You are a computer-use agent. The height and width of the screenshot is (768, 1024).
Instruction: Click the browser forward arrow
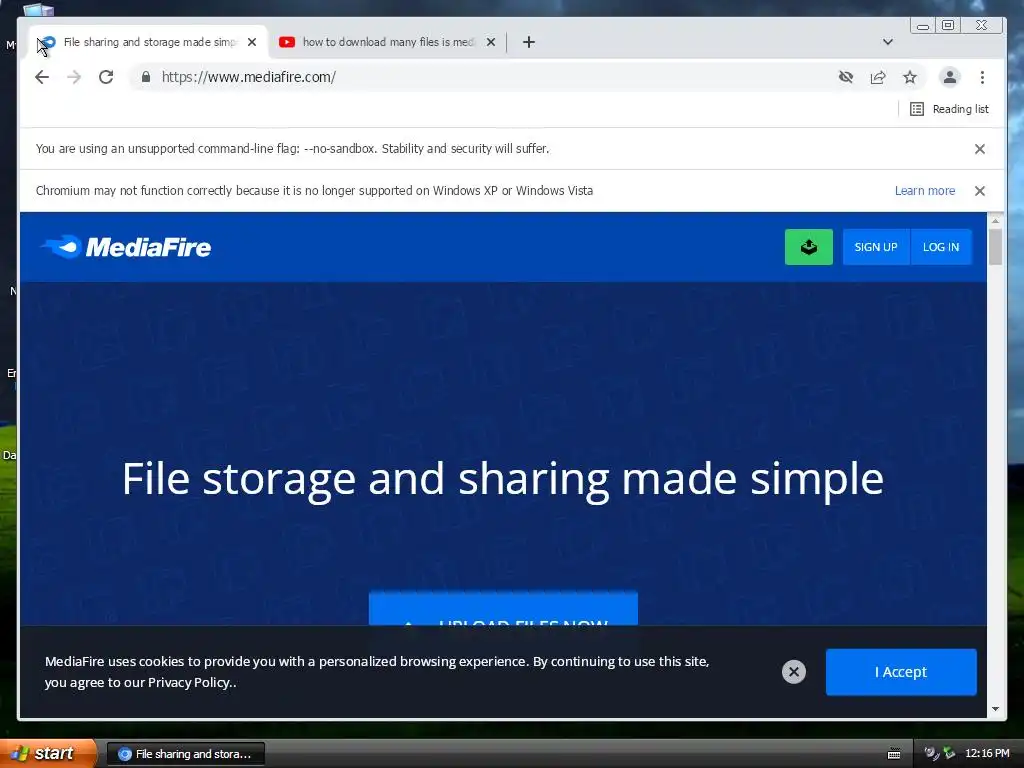pyautogui.click(x=74, y=77)
